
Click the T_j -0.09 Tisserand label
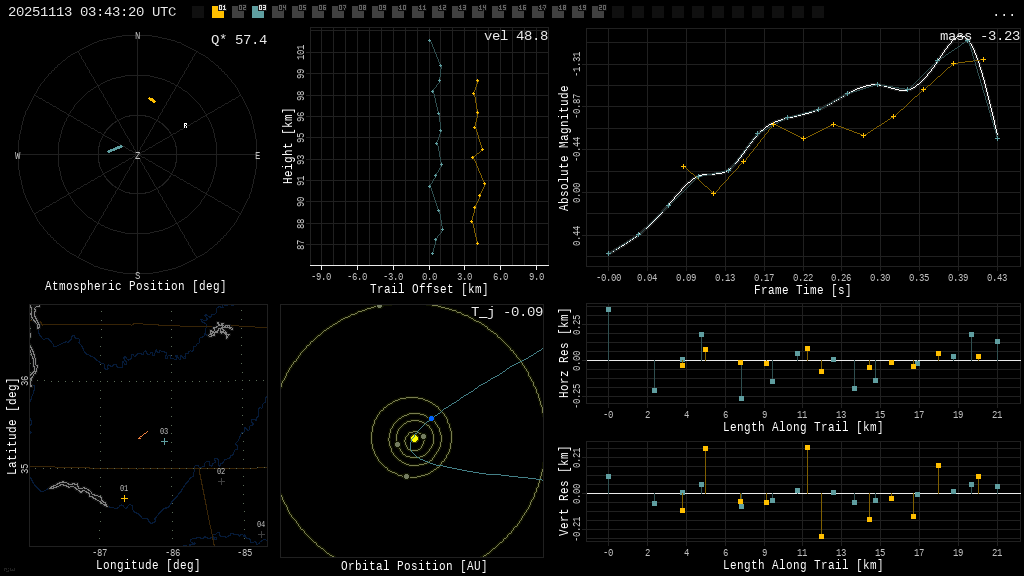click(507, 312)
